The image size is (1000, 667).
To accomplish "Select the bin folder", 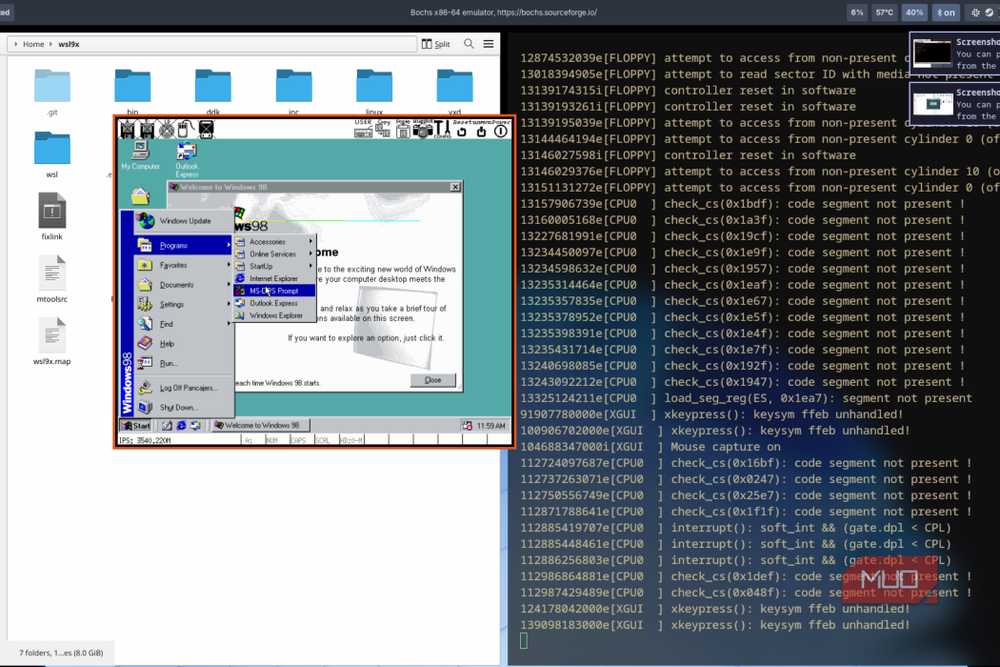I will coord(133,92).
